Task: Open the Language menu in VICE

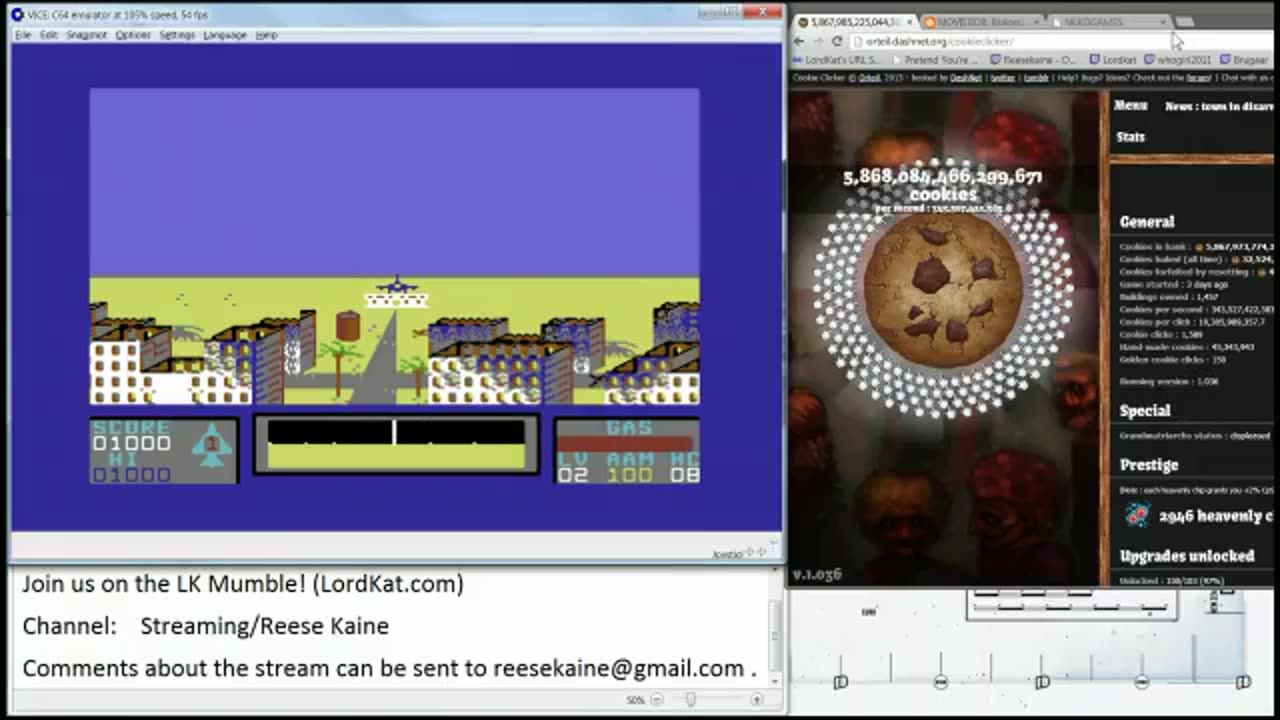Action: (225, 35)
